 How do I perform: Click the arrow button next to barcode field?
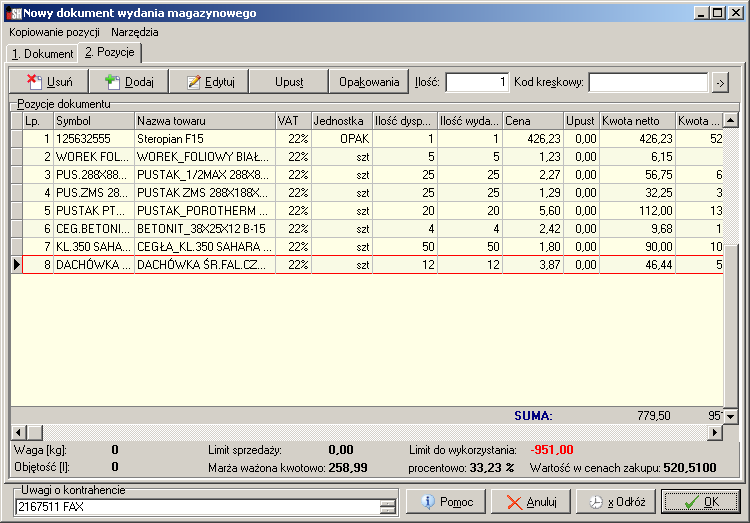pyautogui.click(x=720, y=83)
